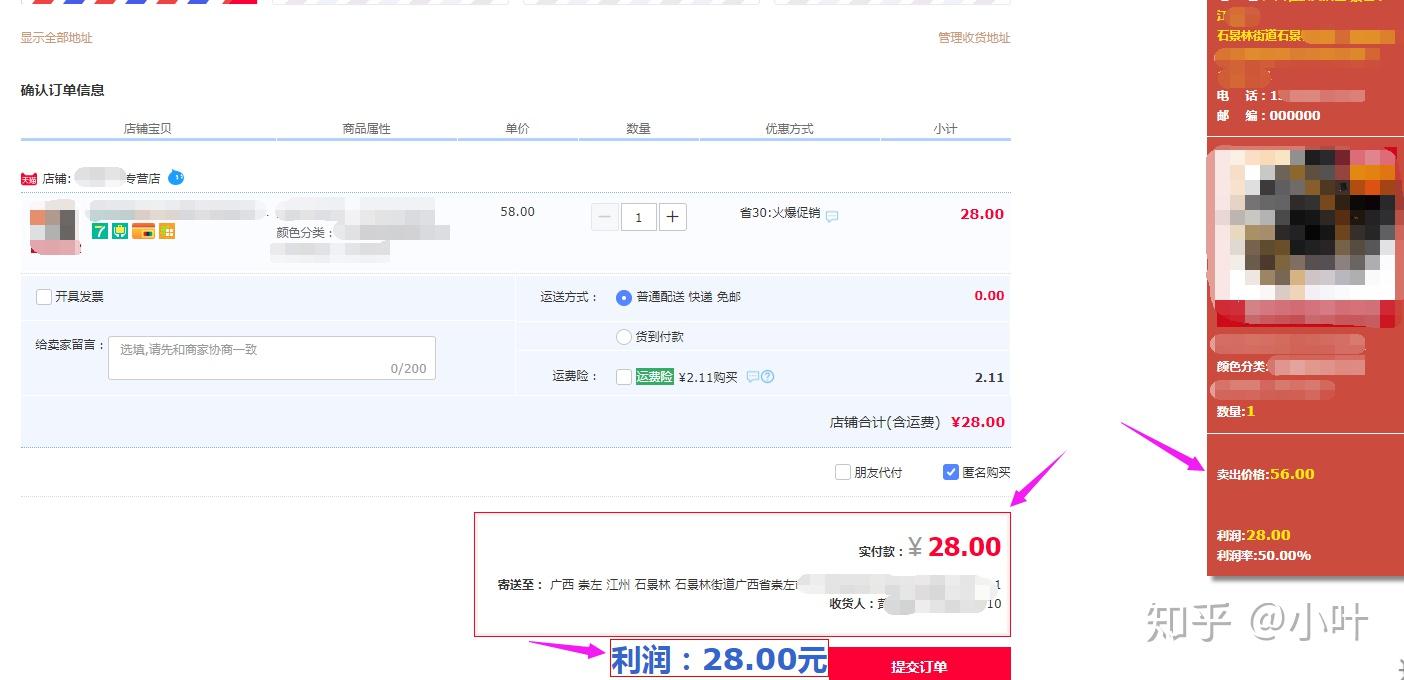Viewport: 1404px width, 680px height.
Task: Uncheck the 匿名购买 anonymous purchase box
Action: click(x=951, y=472)
